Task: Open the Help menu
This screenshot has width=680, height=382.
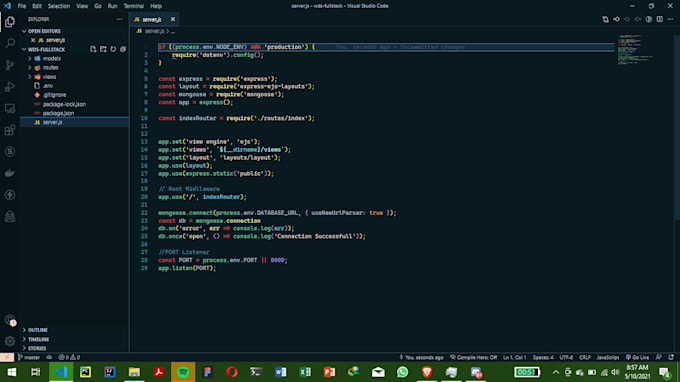Action: pyautogui.click(x=156, y=6)
